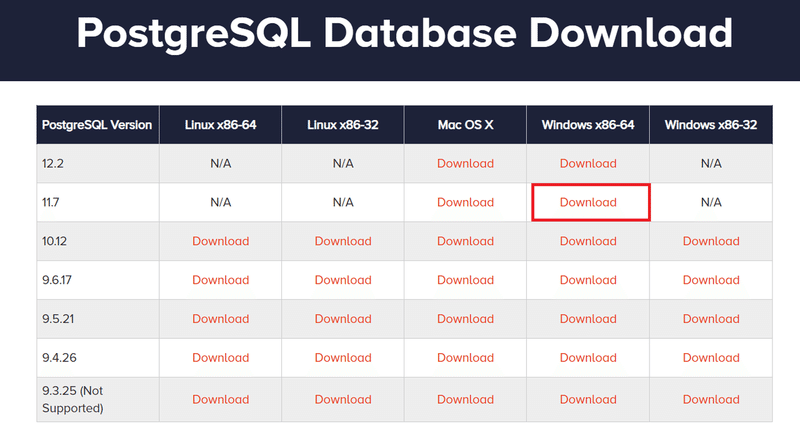This screenshot has width=800, height=425.
Task: Click N/A under Windows x86-32 for 11.7
Action: tap(711, 202)
